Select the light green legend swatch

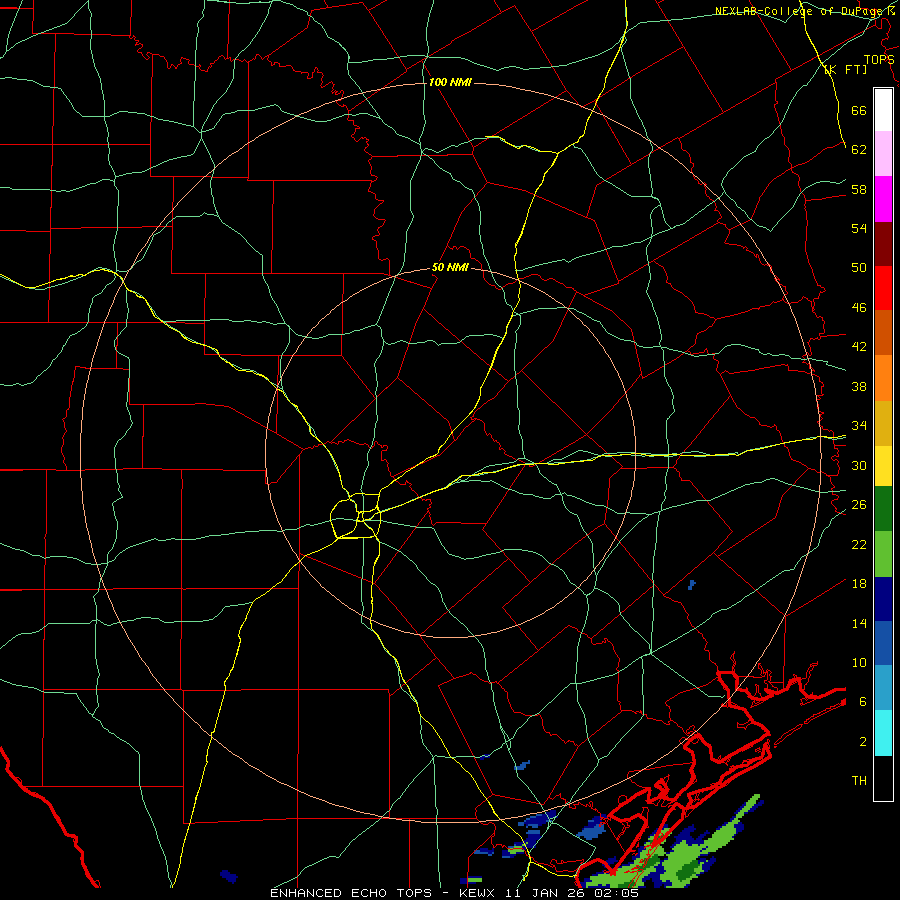pyautogui.click(x=883, y=554)
